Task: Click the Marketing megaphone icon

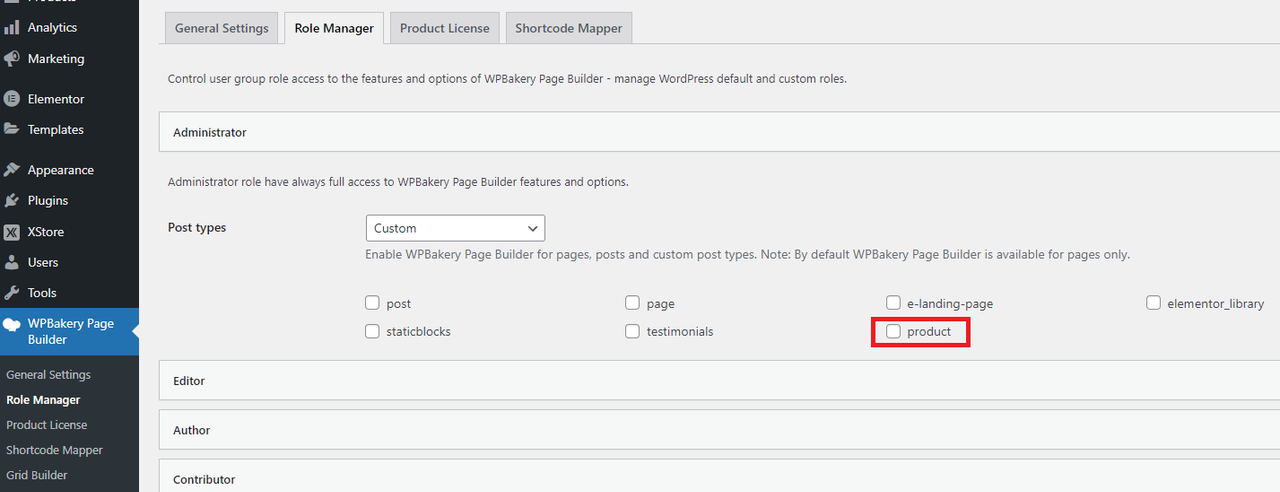Action: [x=12, y=59]
